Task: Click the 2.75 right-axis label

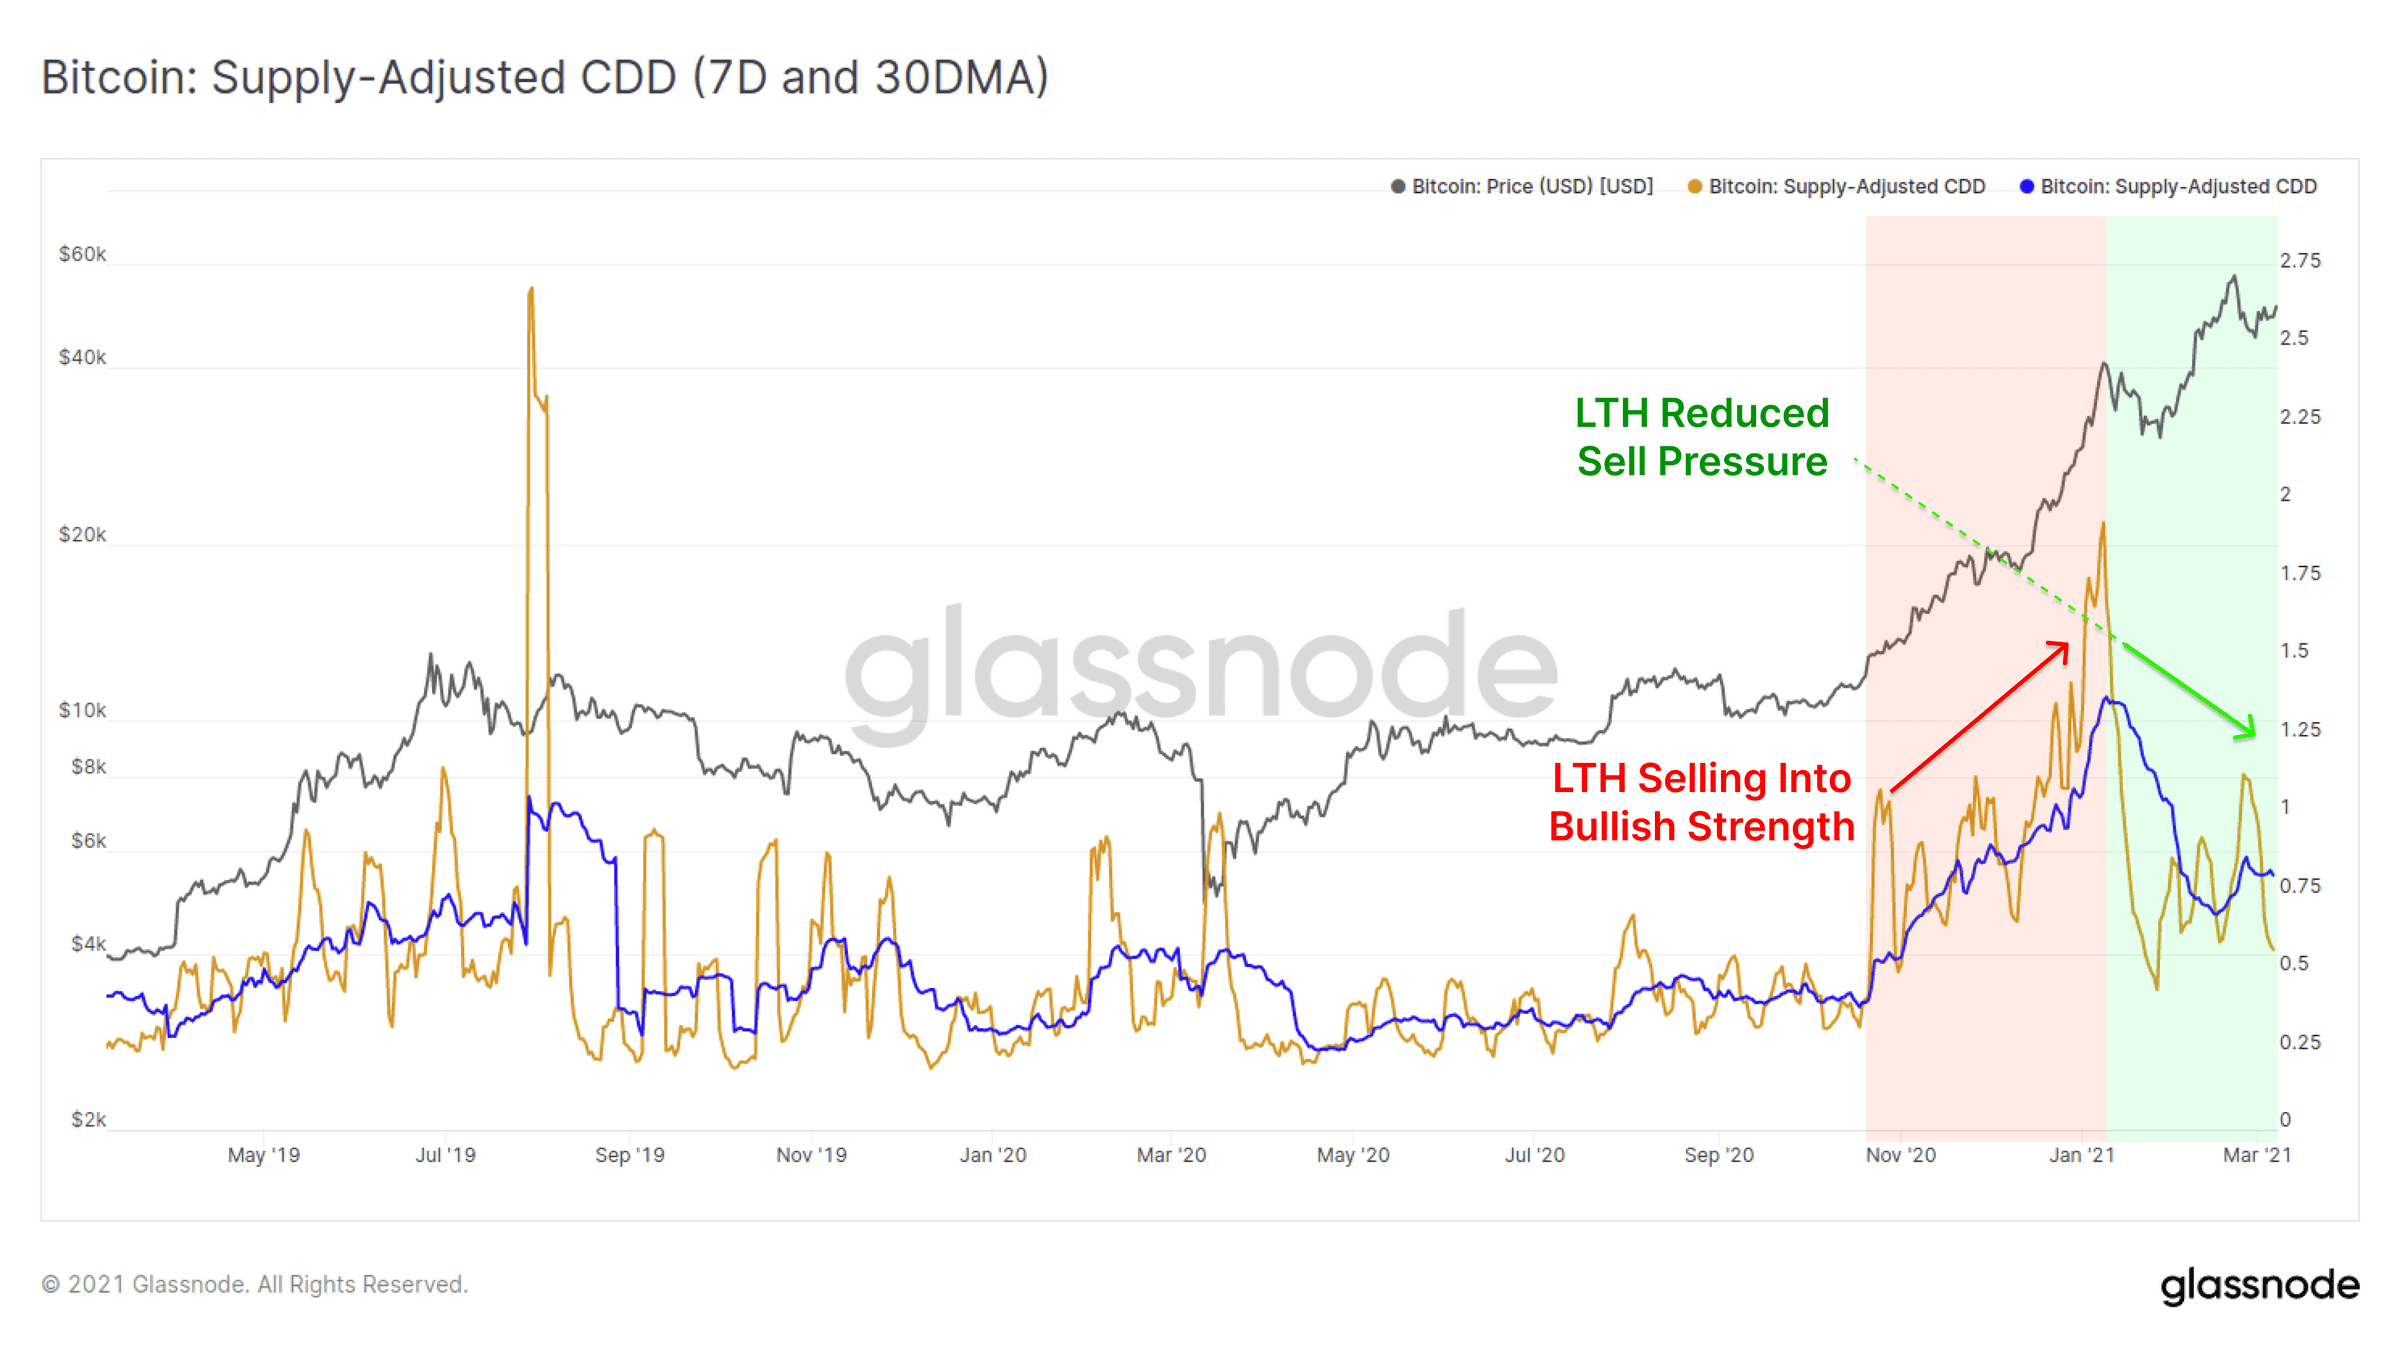Action: (2300, 261)
